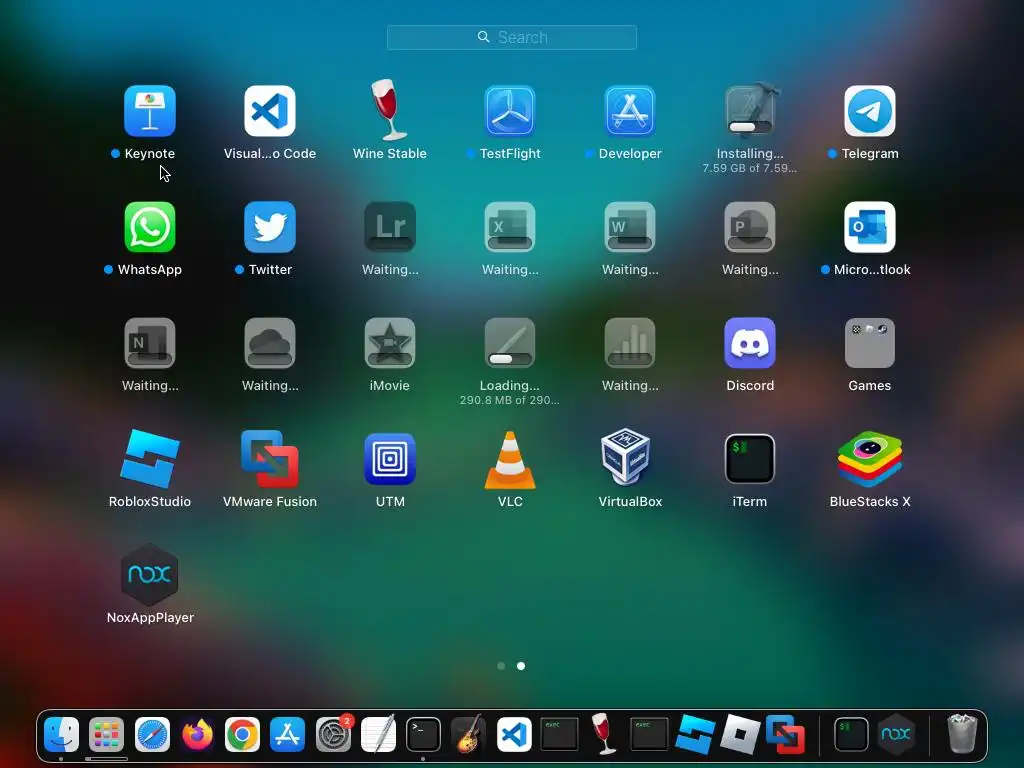1024x768 pixels.
Task: Click the installing Xcode icon
Action: [750, 110]
